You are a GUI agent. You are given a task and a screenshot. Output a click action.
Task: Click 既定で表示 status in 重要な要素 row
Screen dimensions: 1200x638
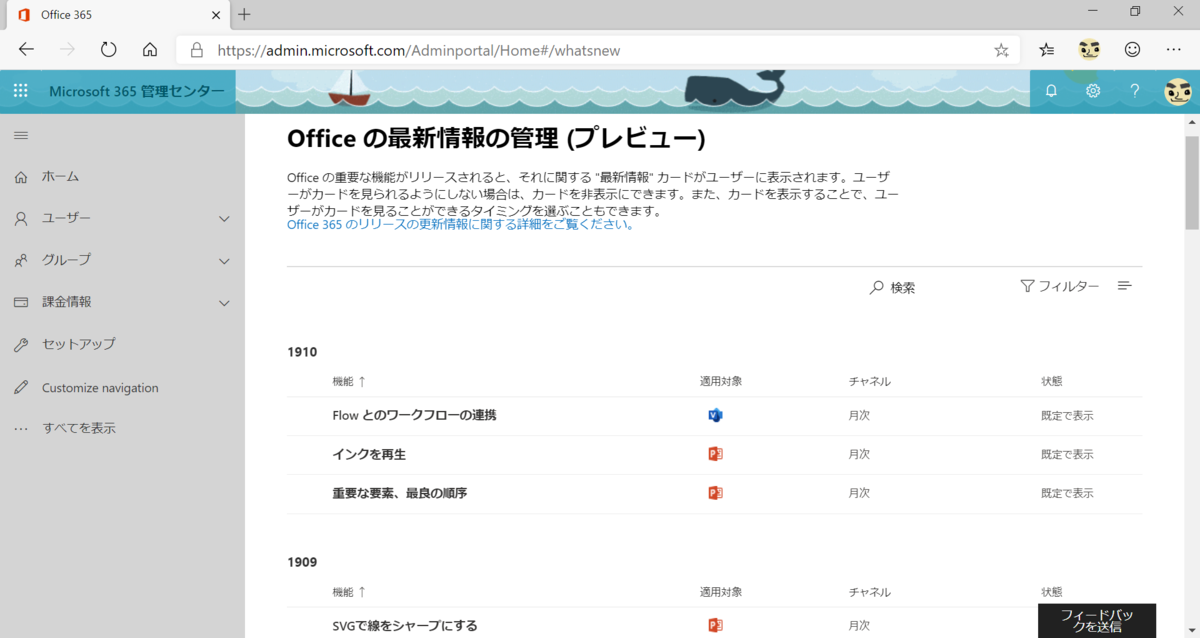coord(1067,493)
